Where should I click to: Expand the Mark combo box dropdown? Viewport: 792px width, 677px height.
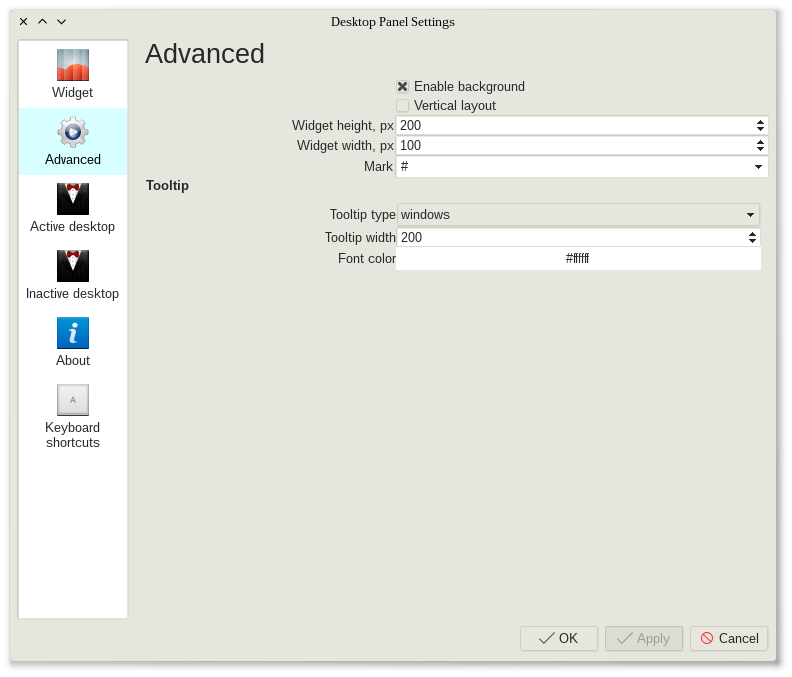tap(758, 167)
